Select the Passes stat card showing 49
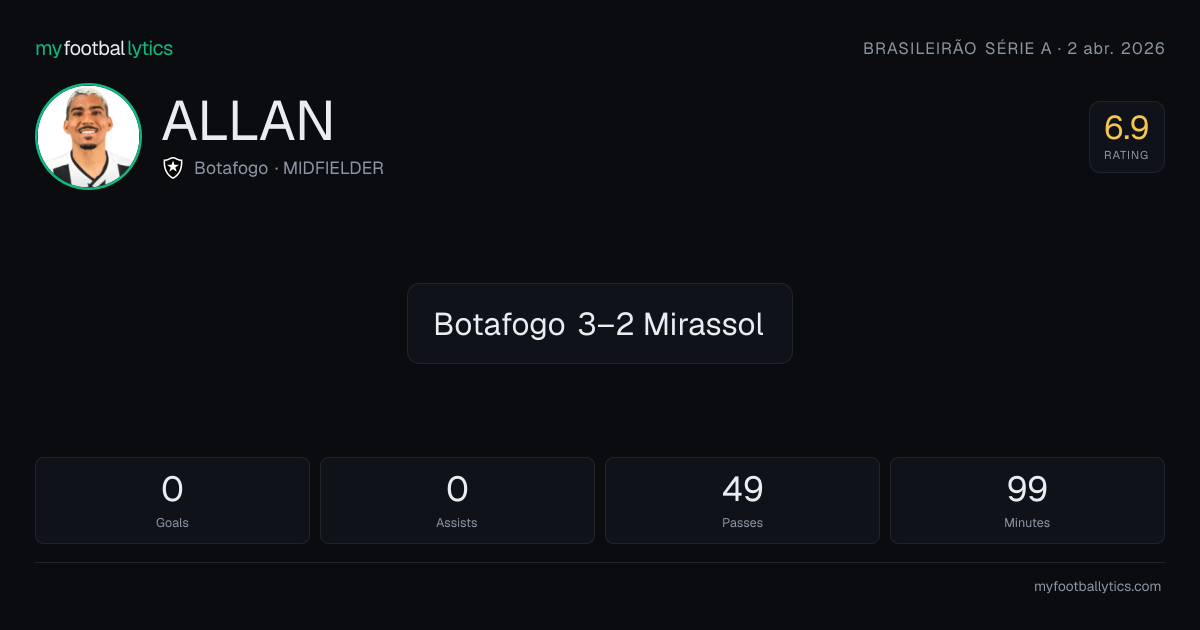The height and width of the screenshot is (630, 1200). (x=742, y=500)
